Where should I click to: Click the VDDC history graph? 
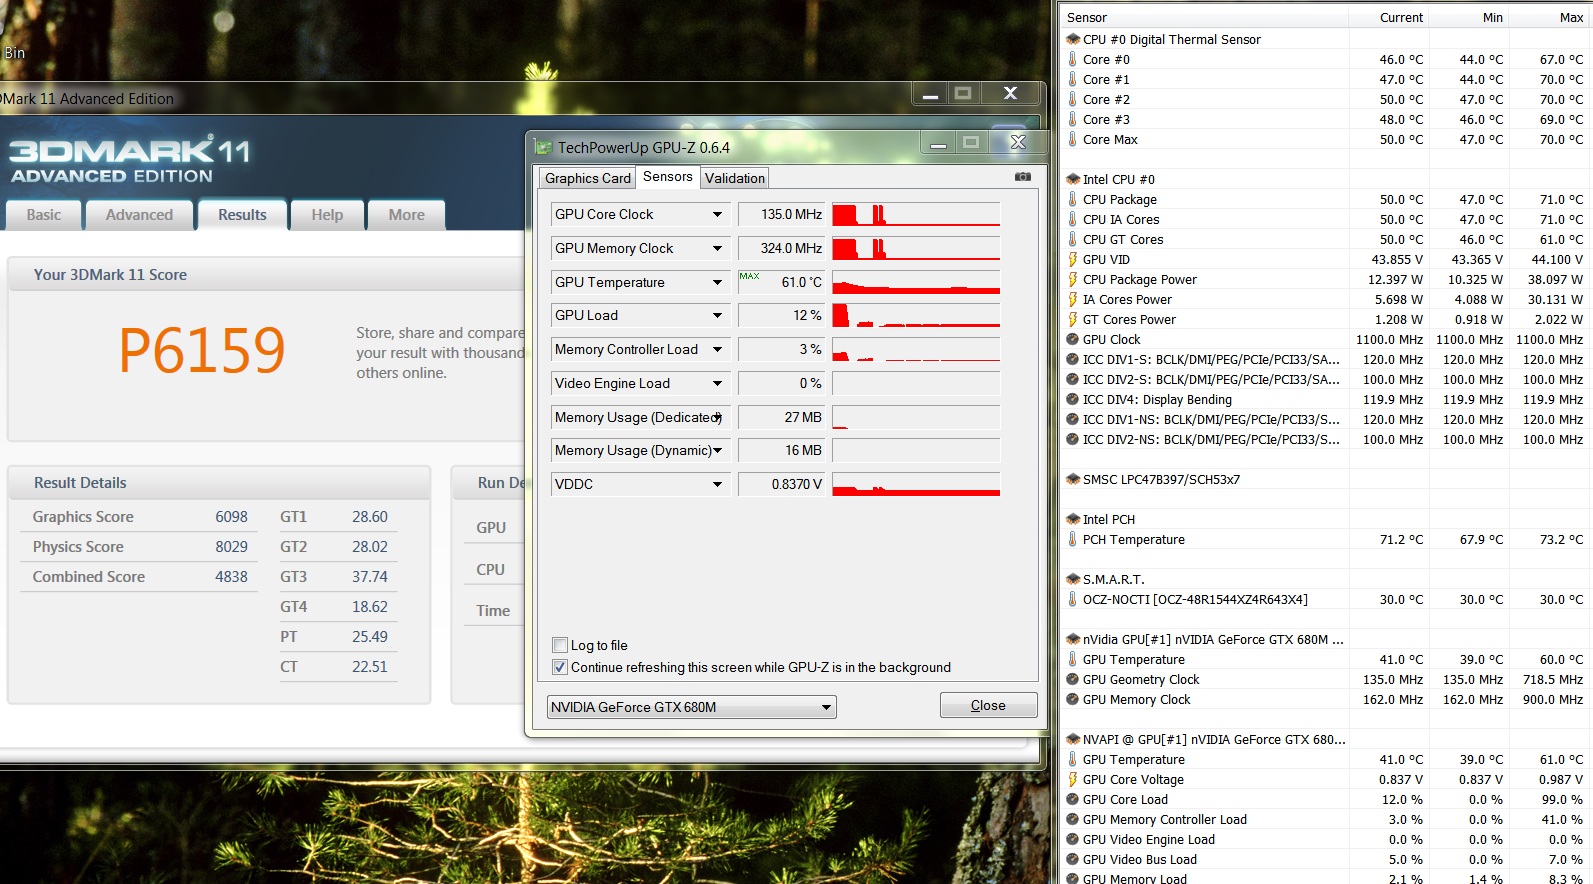click(x=916, y=484)
